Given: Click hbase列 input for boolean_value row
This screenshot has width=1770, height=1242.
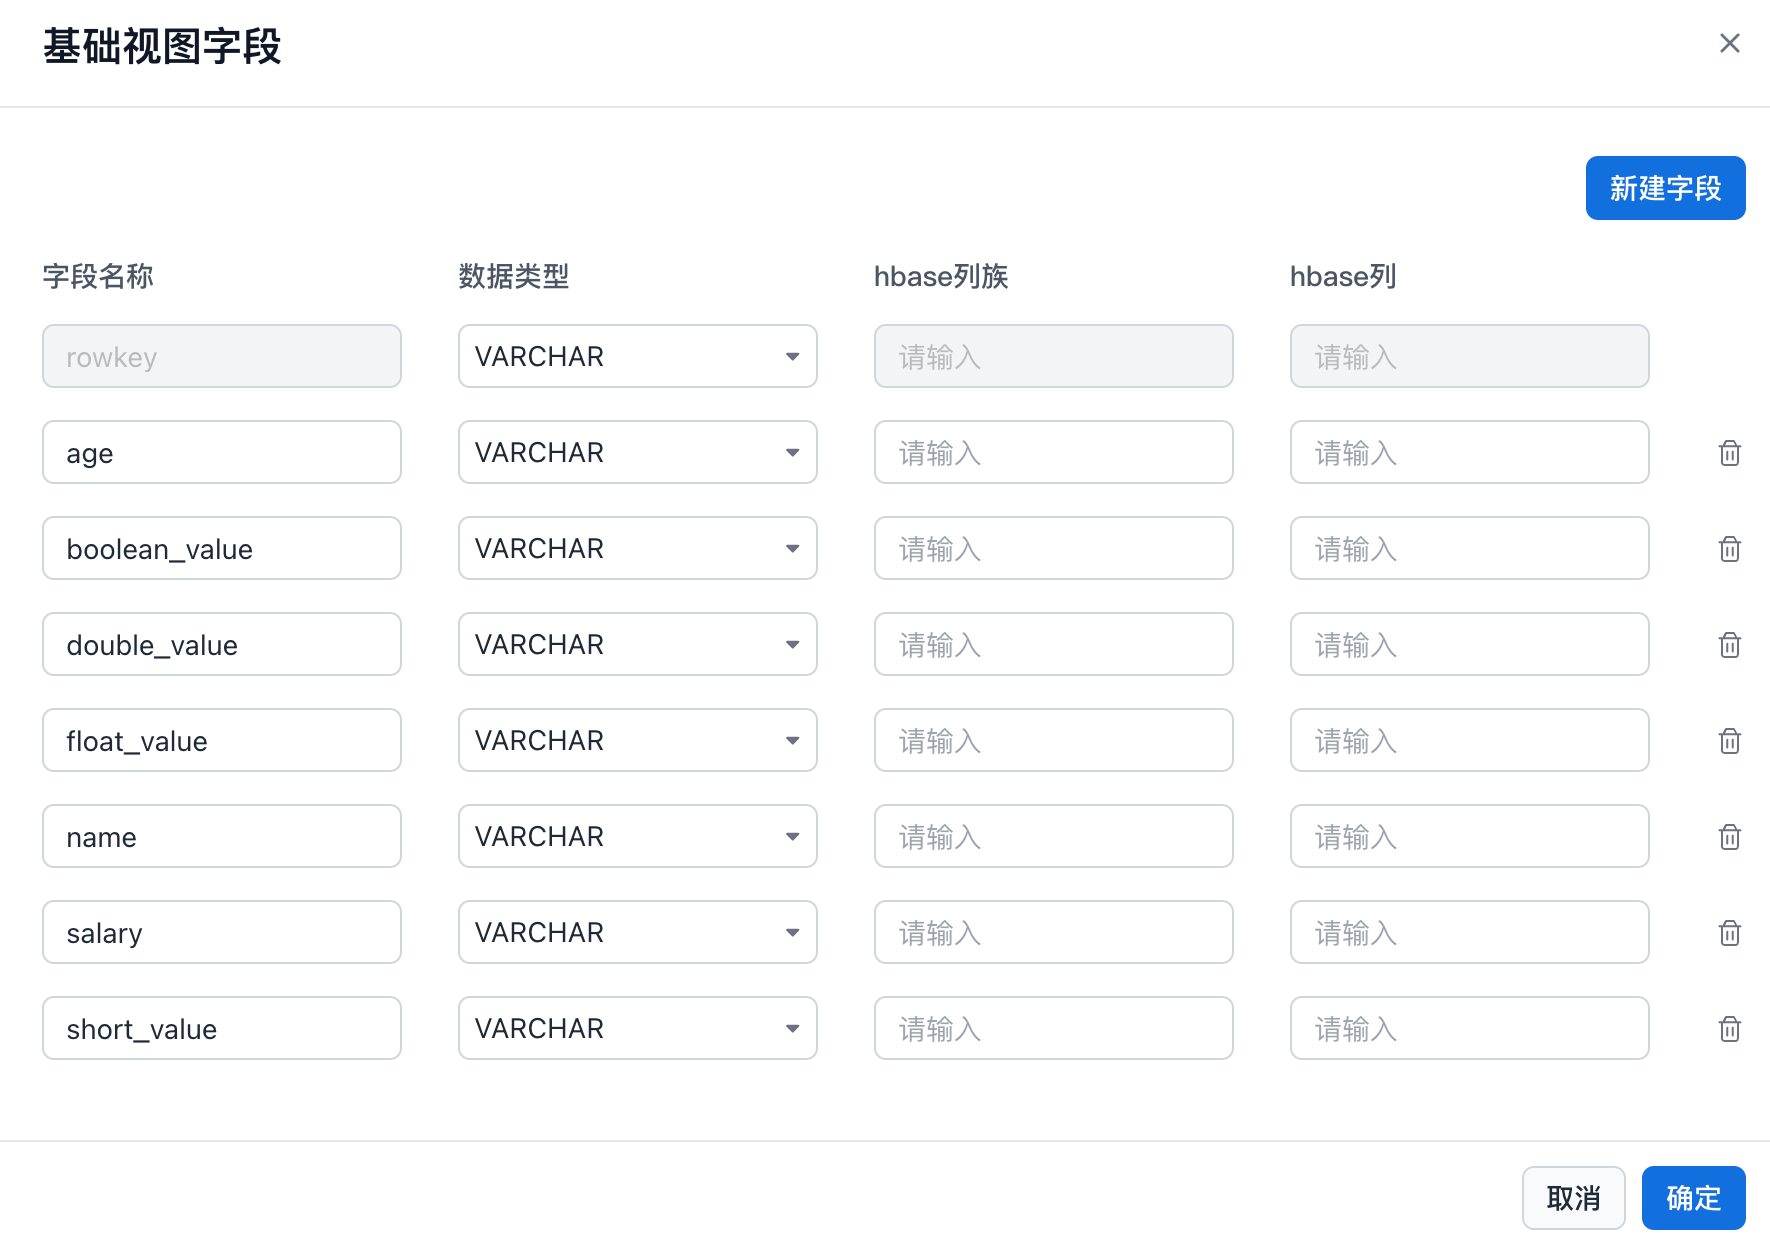Looking at the screenshot, I should point(1469,548).
